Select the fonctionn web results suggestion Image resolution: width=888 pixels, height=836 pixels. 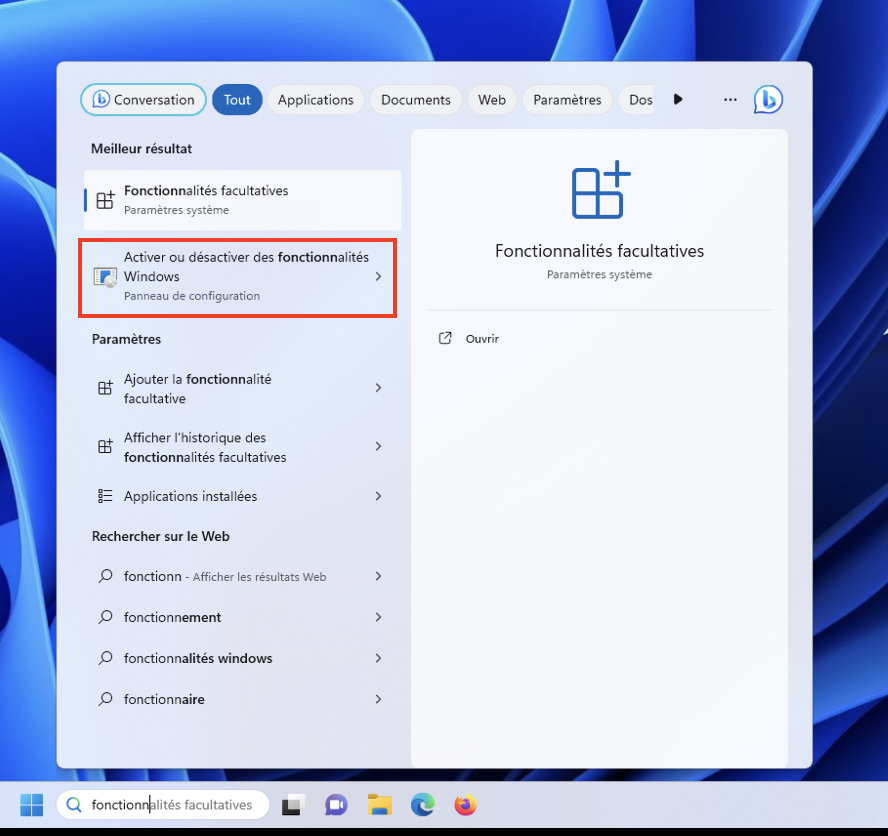242,576
